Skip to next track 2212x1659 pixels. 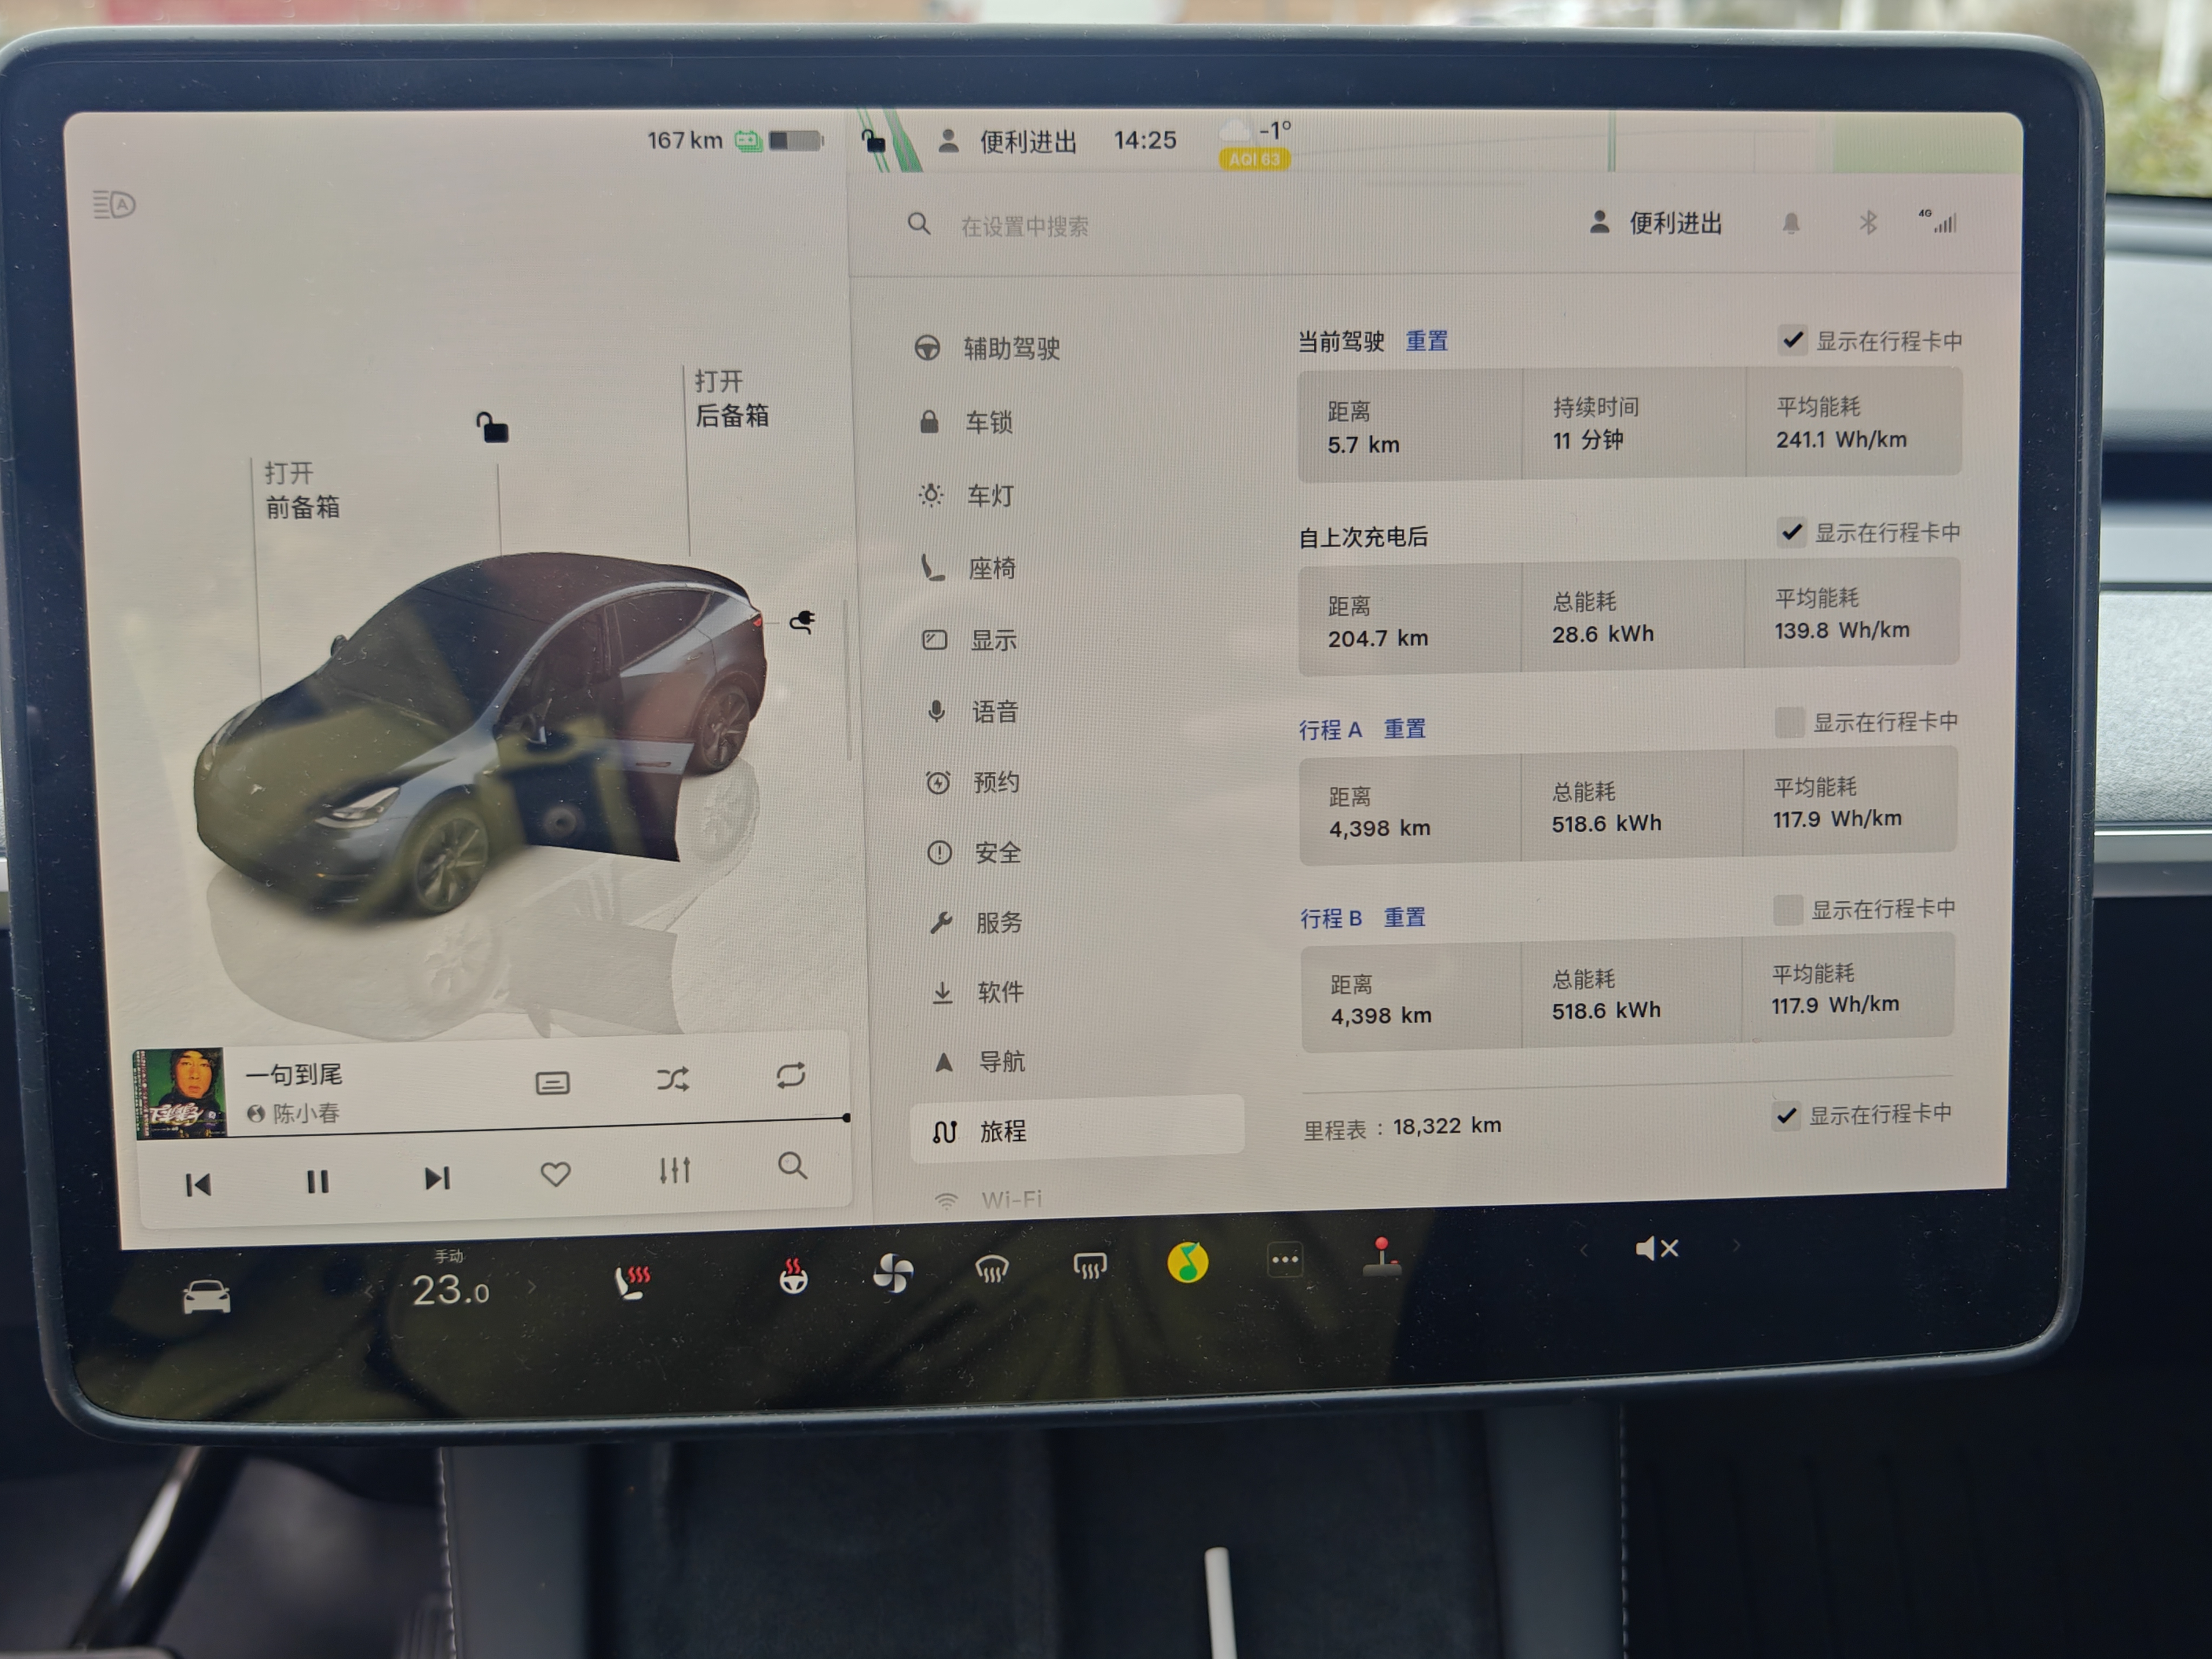click(437, 1178)
